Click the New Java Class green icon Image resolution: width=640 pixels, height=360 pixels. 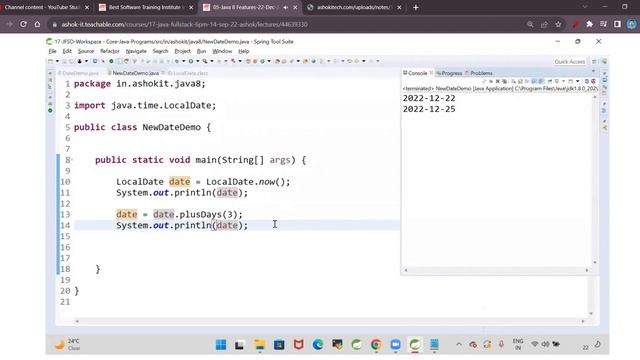(x=263, y=61)
